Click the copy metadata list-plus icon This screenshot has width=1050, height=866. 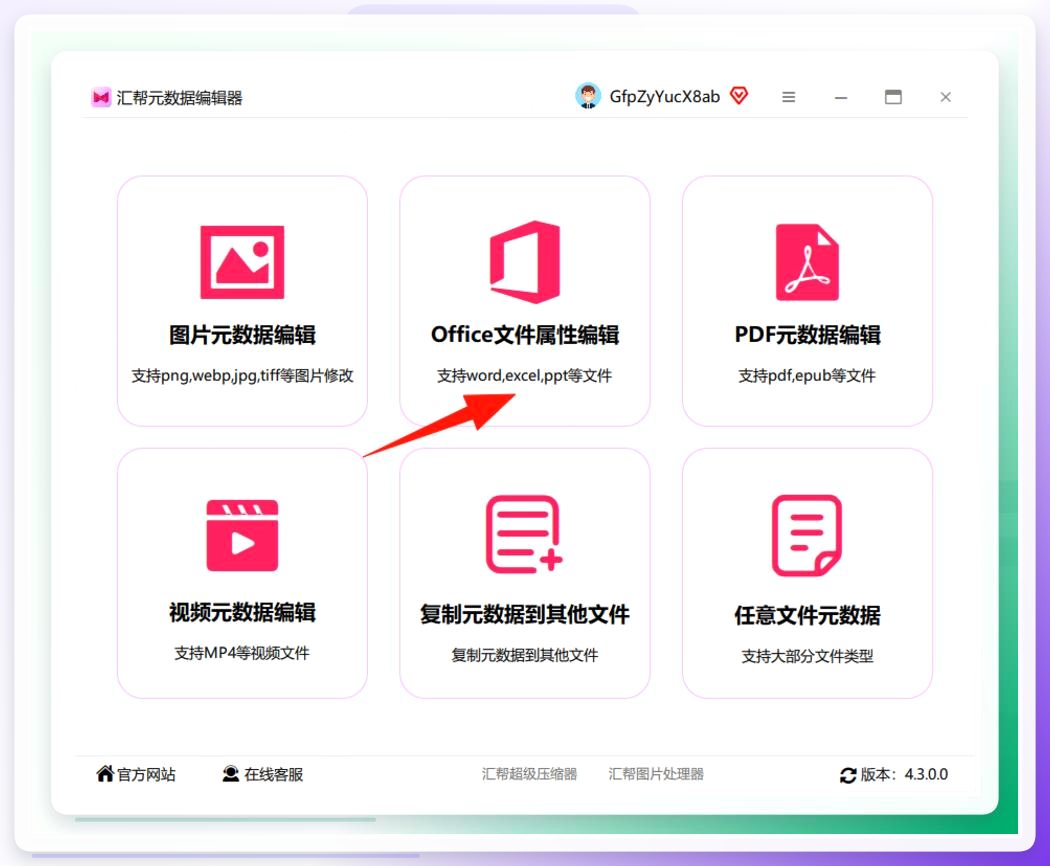[x=524, y=534]
